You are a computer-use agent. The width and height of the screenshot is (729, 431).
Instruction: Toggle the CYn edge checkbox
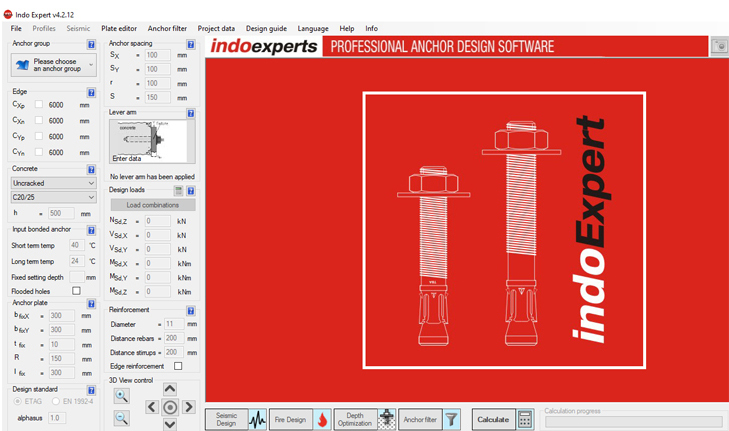coord(39,152)
